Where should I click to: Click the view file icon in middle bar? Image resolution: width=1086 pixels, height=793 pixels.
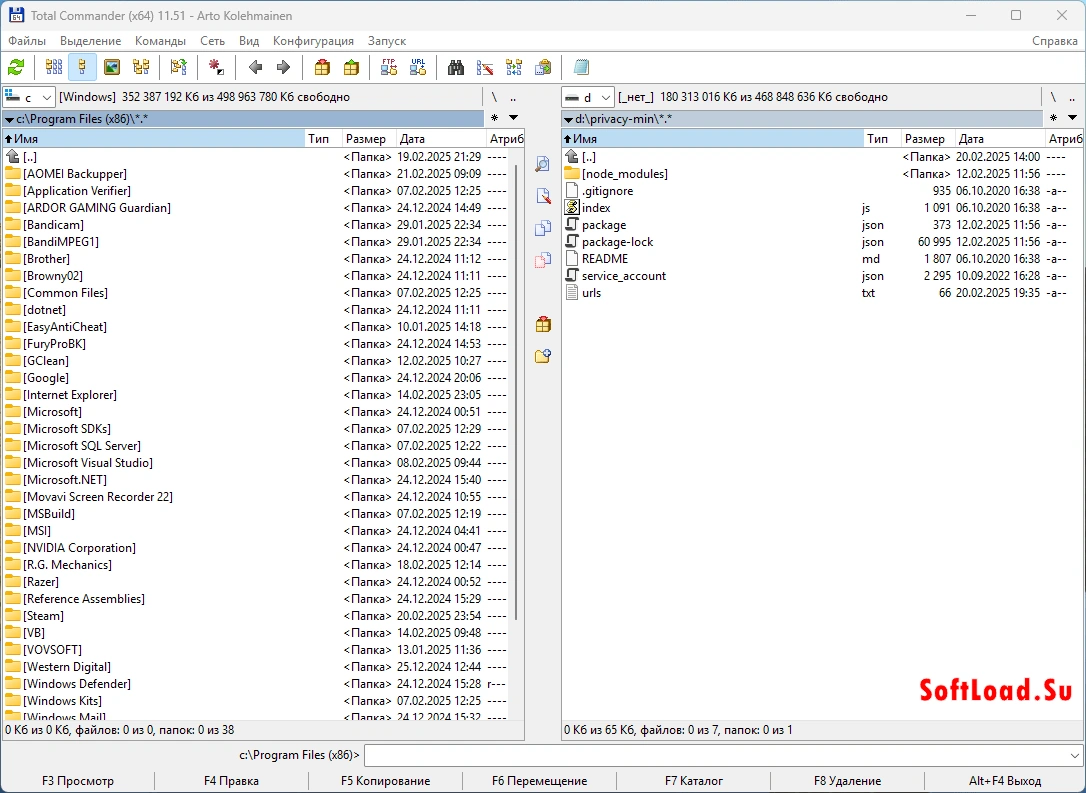[543, 164]
